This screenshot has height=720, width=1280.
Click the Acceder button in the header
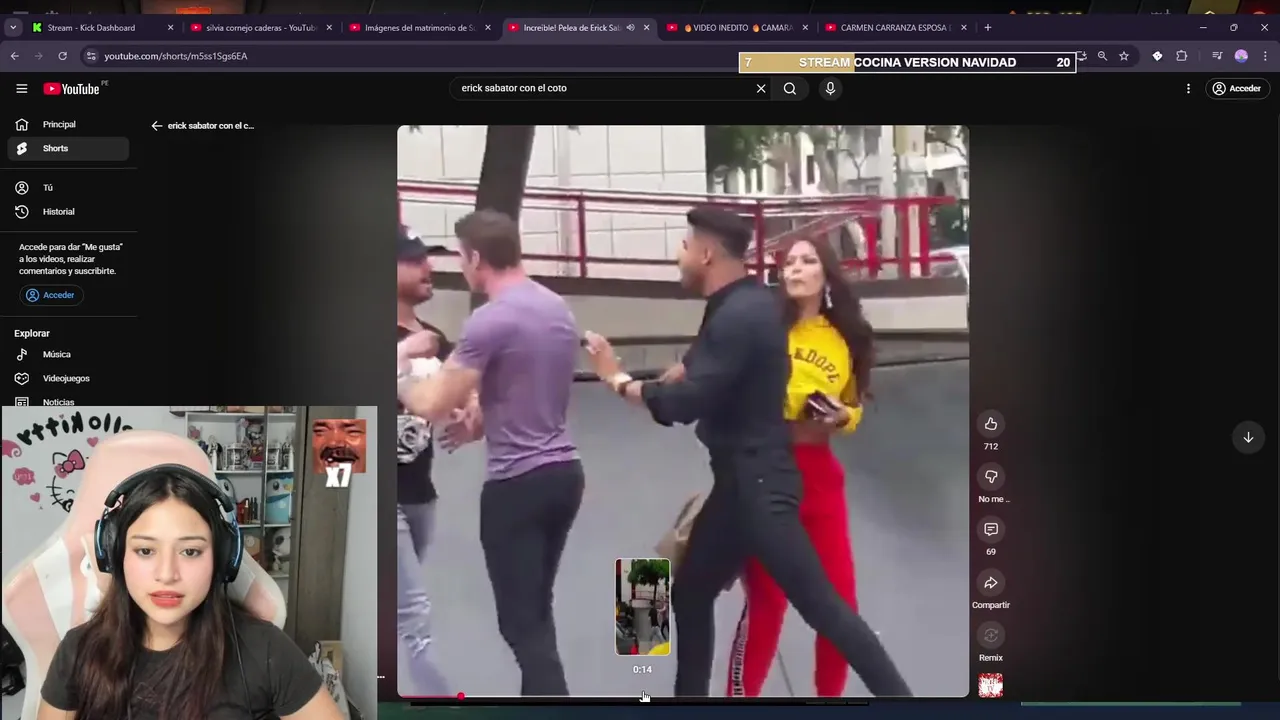click(x=1237, y=88)
